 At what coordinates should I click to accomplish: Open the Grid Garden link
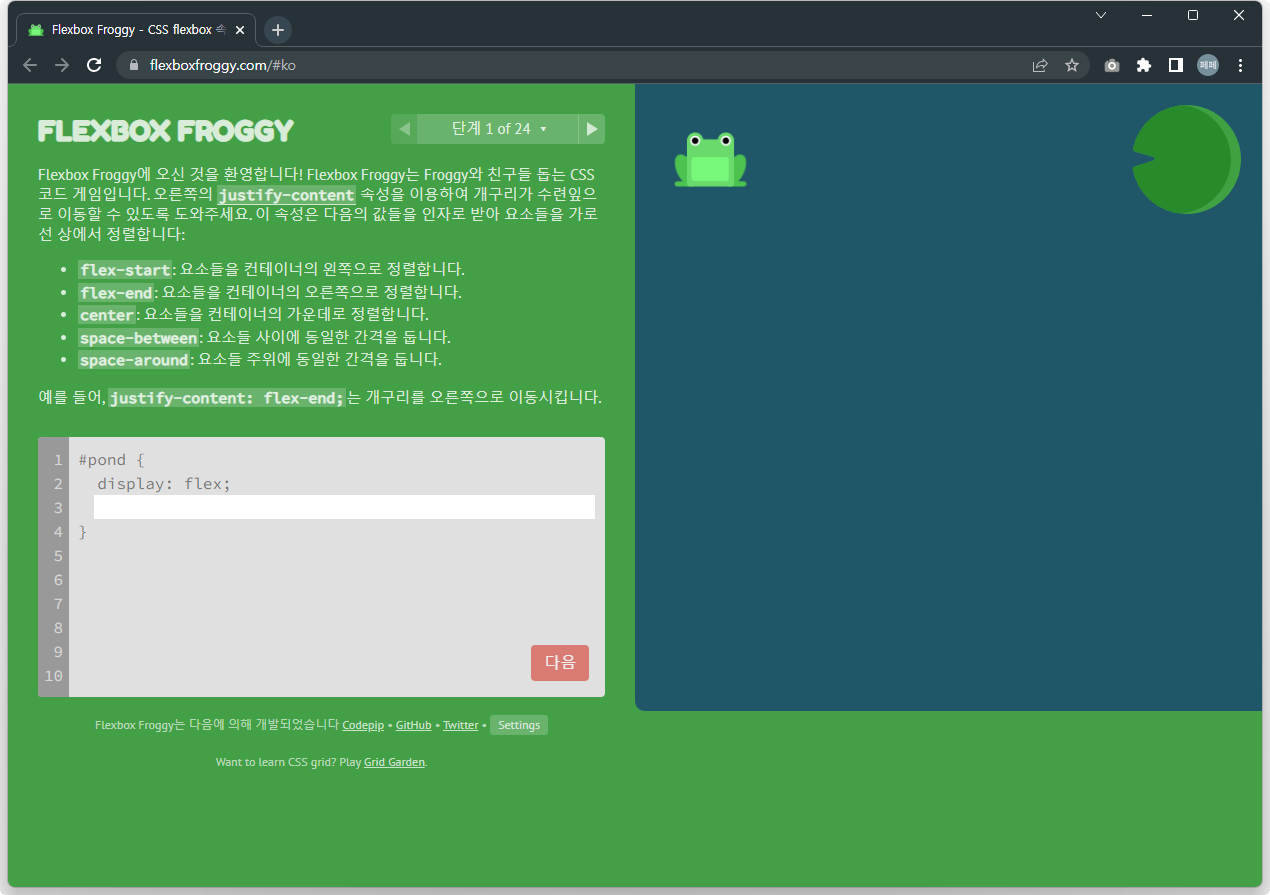pyautogui.click(x=394, y=762)
